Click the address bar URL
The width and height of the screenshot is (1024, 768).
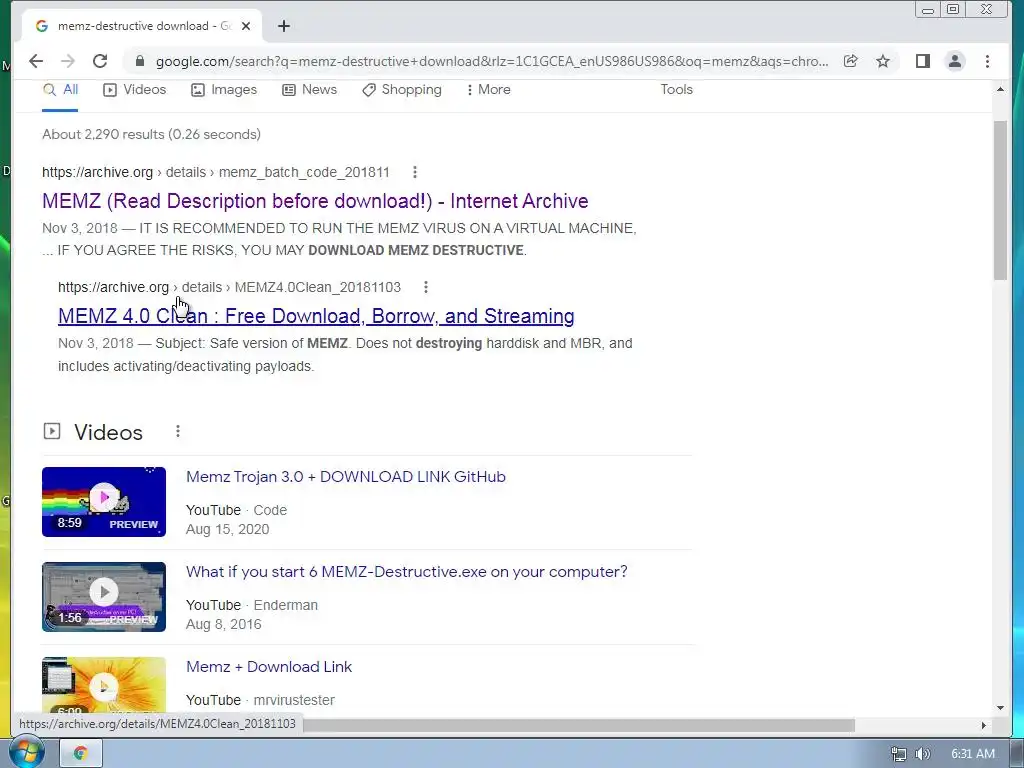[x=492, y=61]
